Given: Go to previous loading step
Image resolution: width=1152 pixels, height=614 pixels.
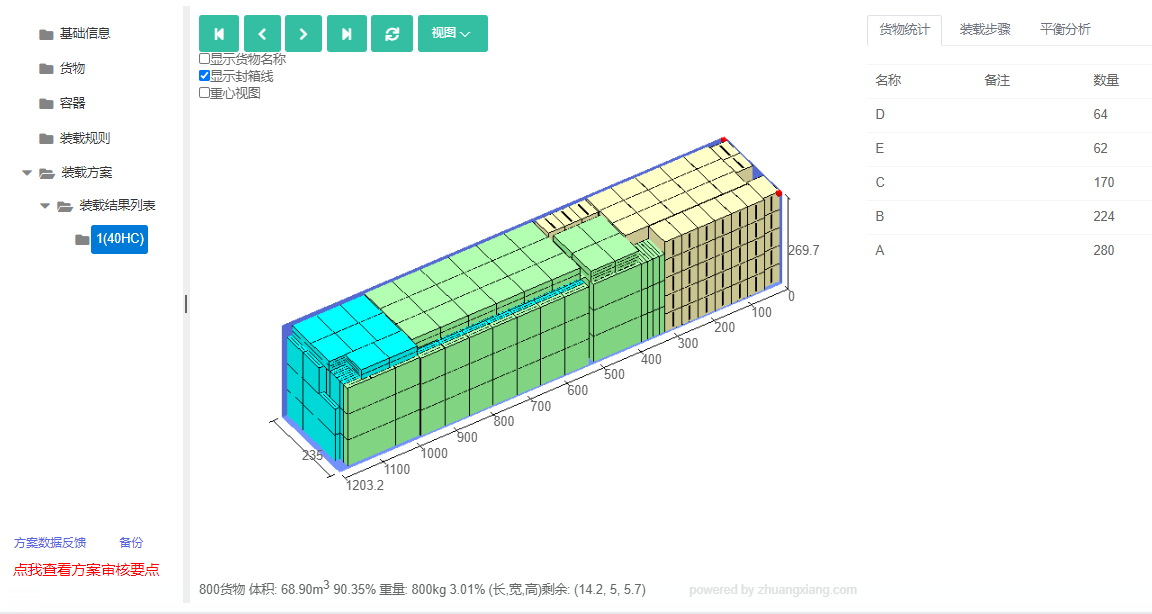Looking at the screenshot, I should pos(262,34).
